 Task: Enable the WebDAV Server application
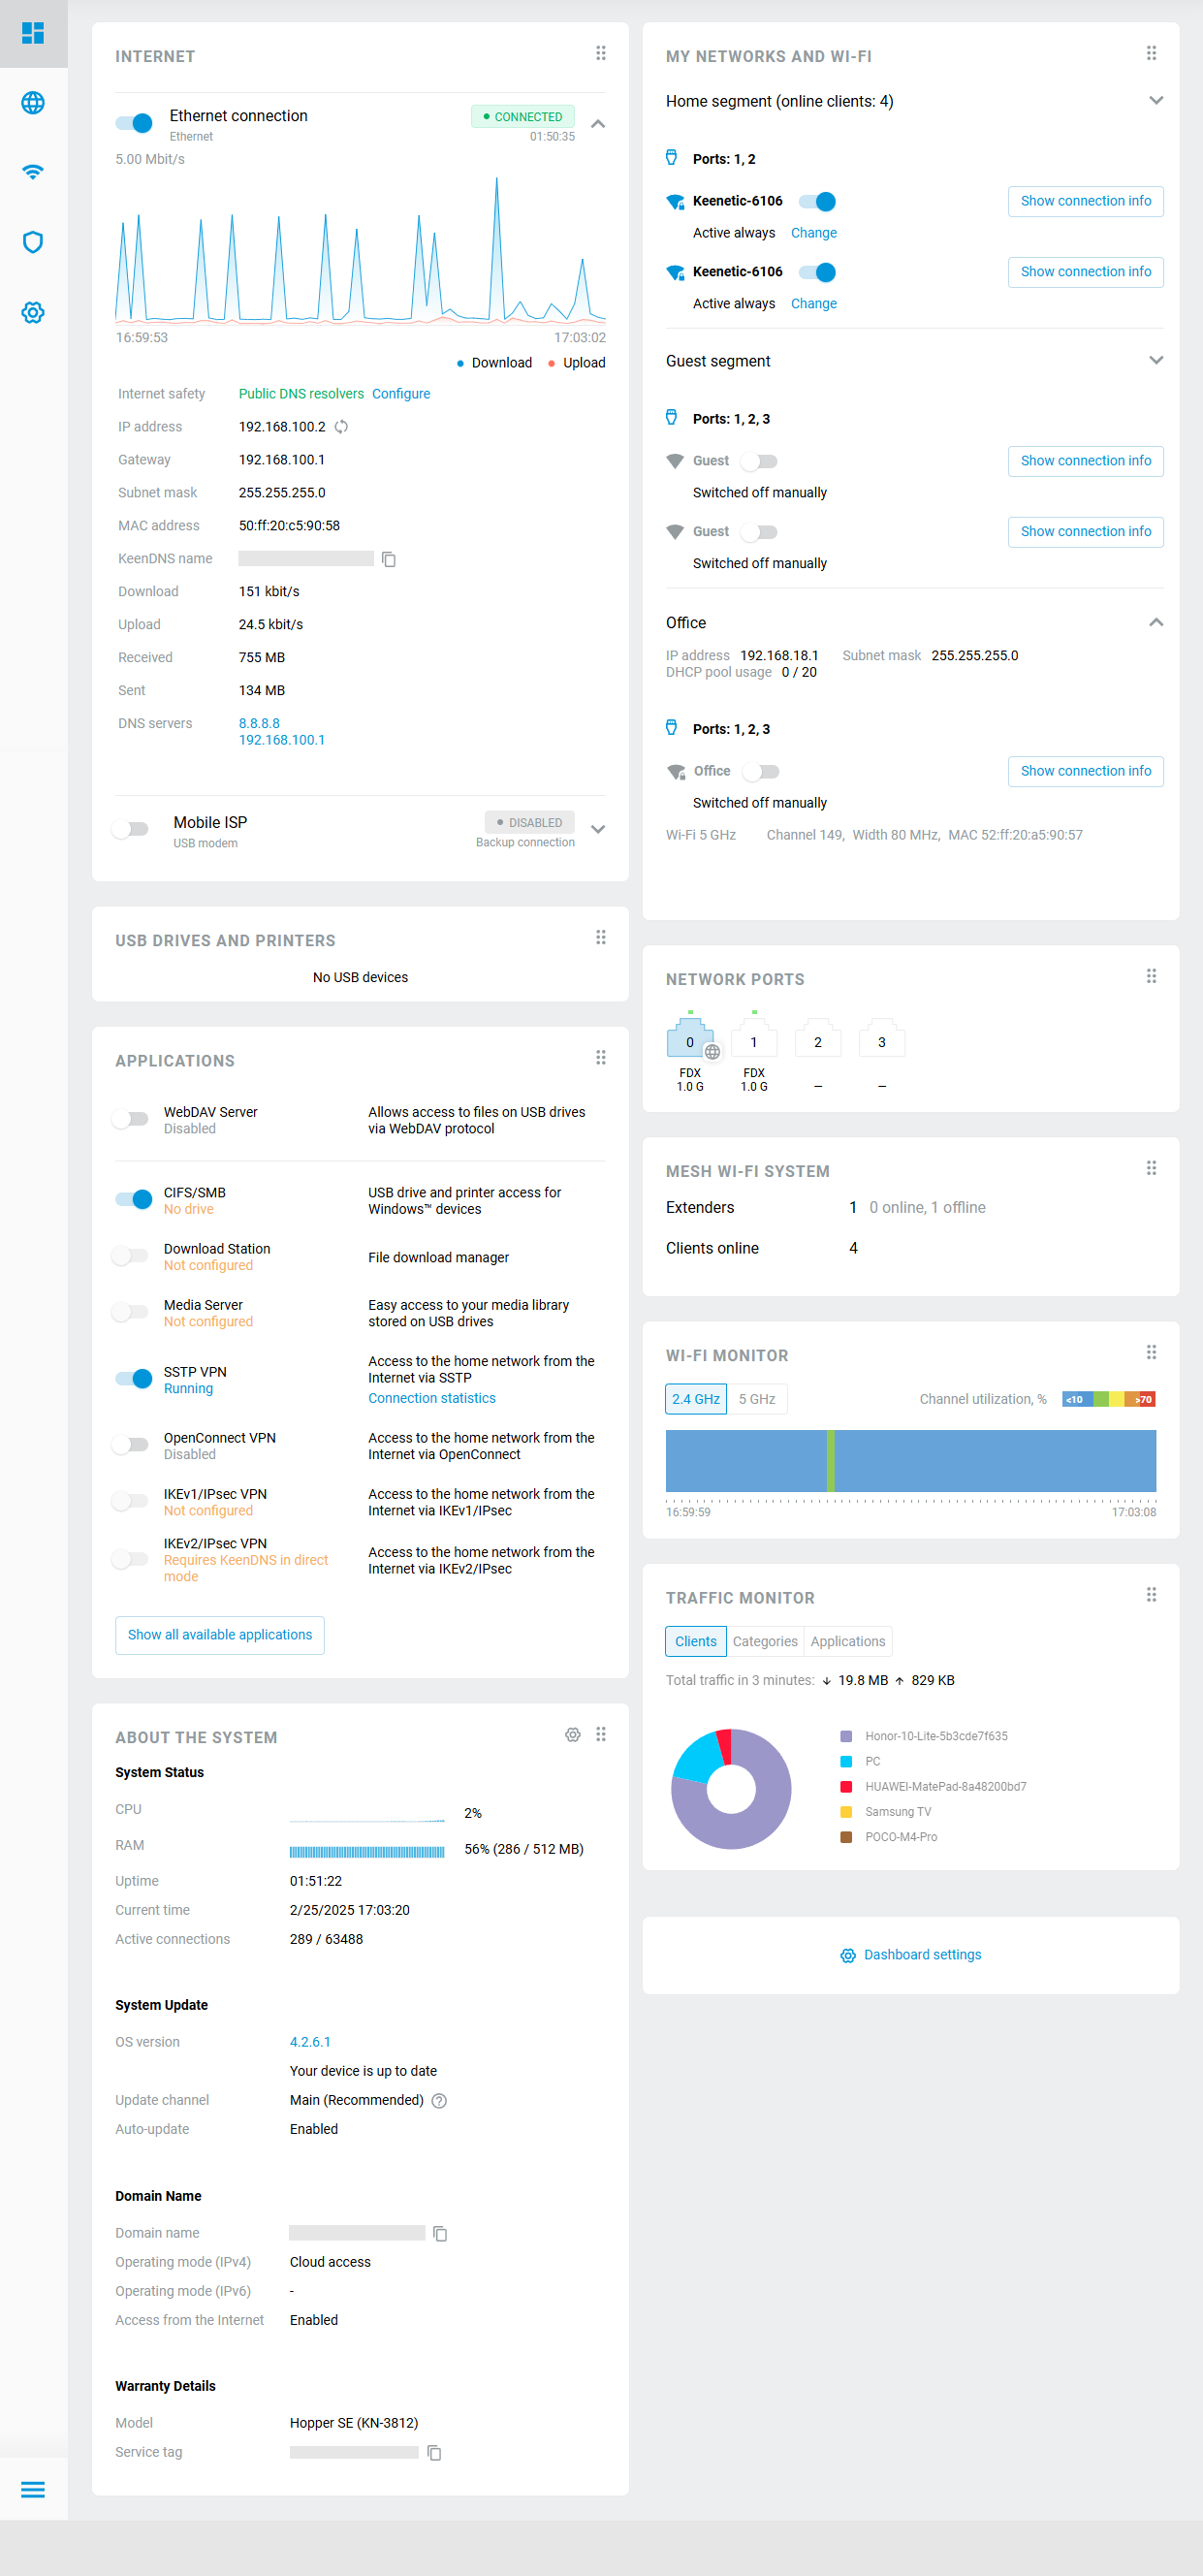[x=131, y=1119]
